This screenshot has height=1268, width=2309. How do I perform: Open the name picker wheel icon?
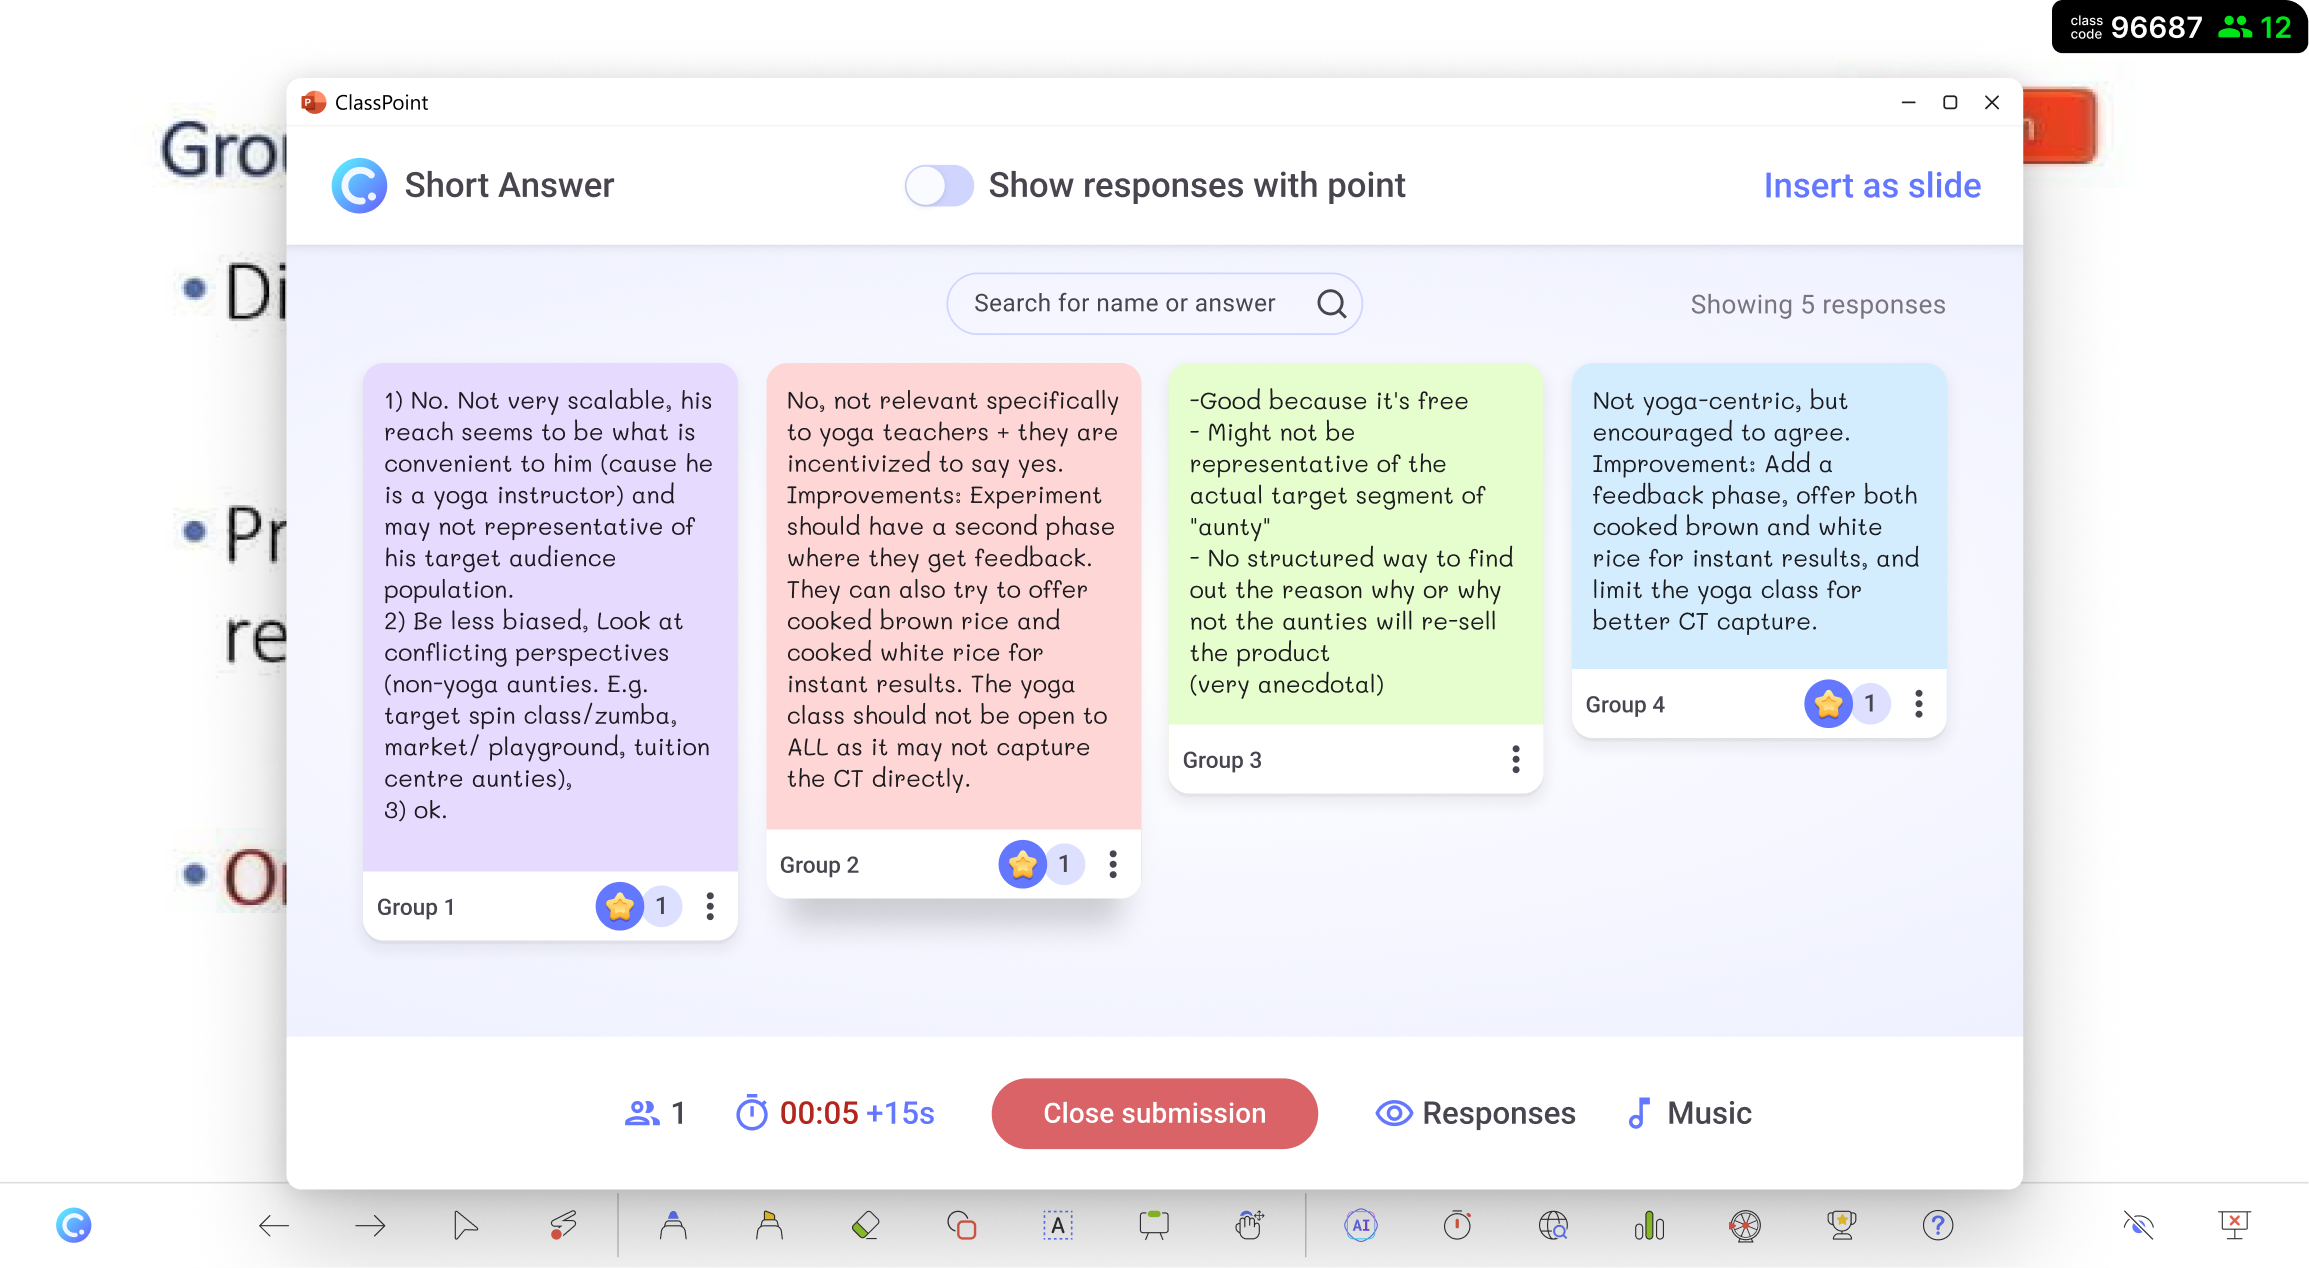[1745, 1225]
